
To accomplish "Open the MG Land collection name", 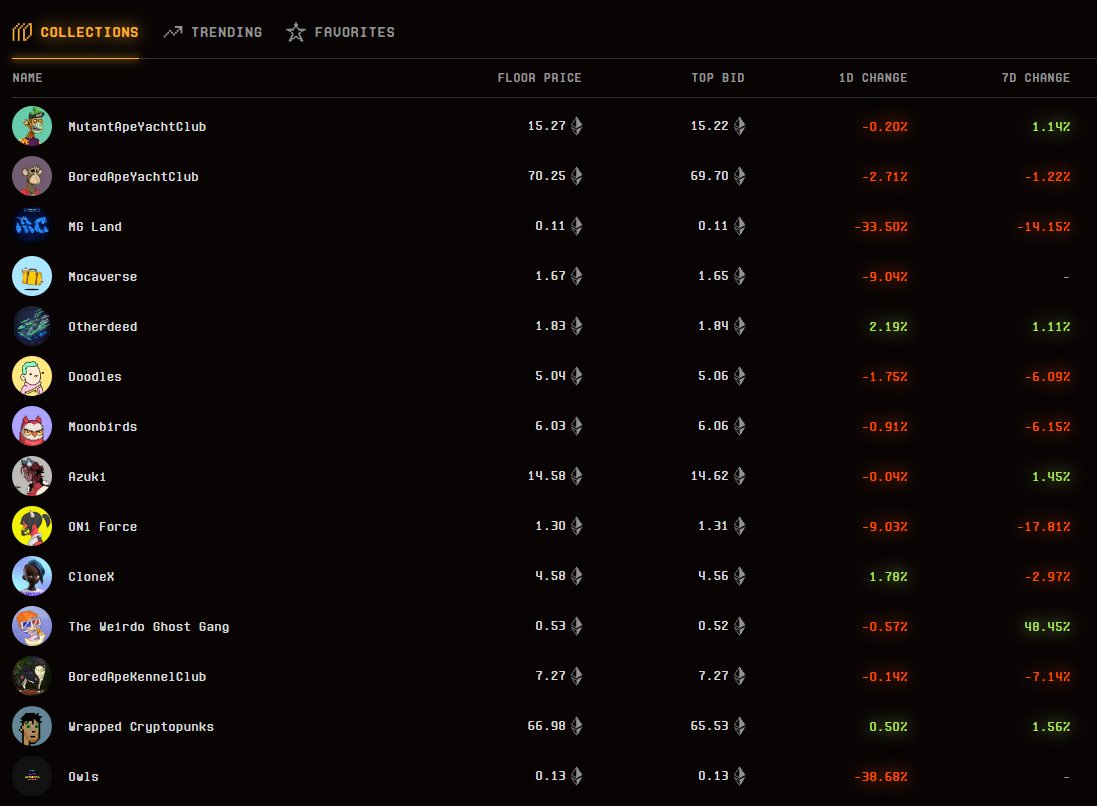I will click(x=94, y=227).
